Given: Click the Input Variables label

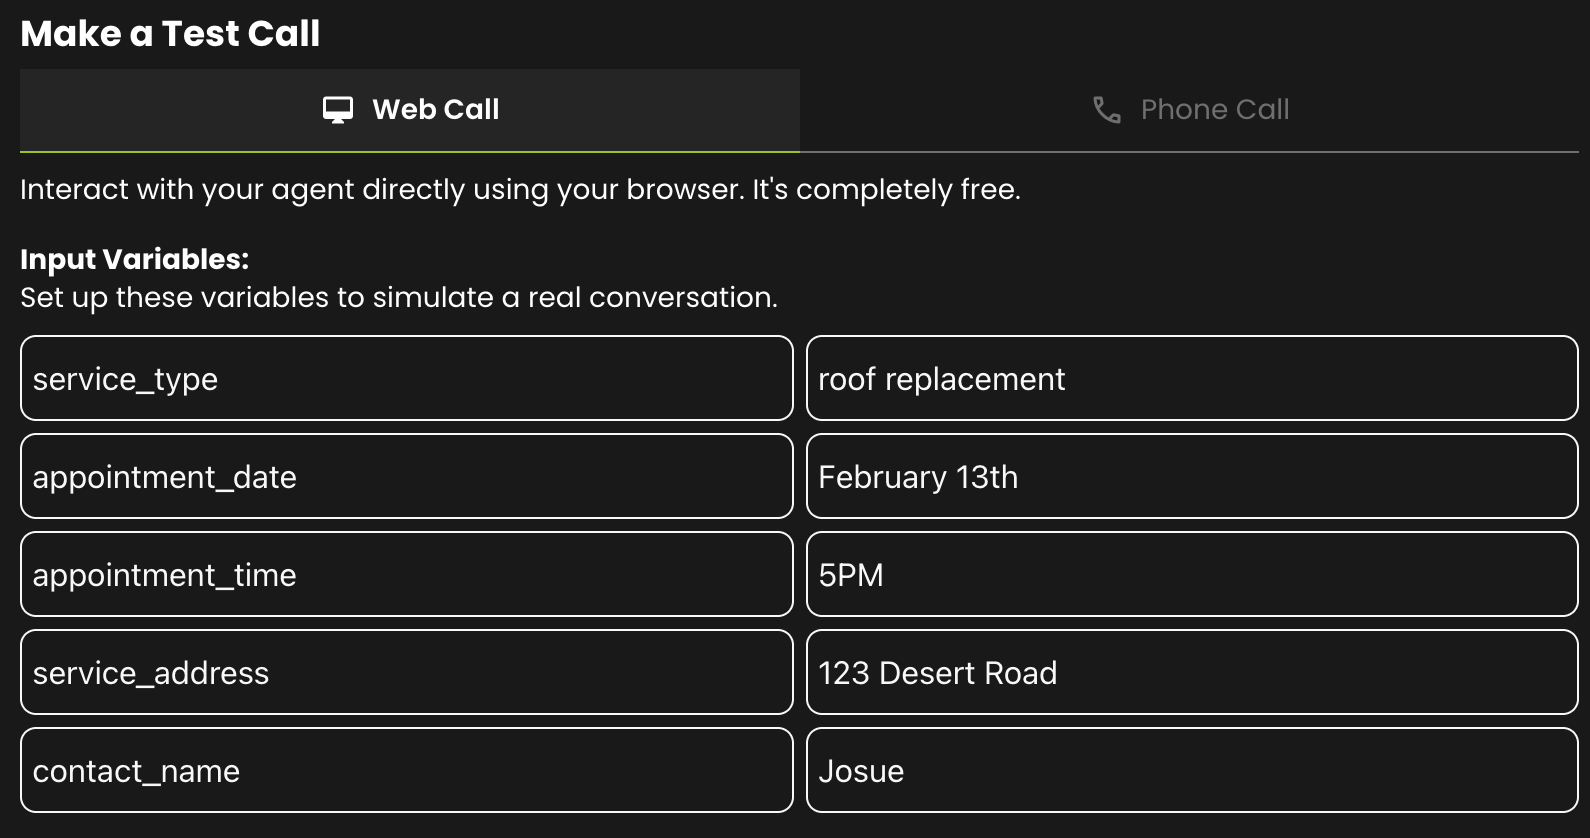Looking at the screenshot, I should pyautogui.click(x=134, y=259).
